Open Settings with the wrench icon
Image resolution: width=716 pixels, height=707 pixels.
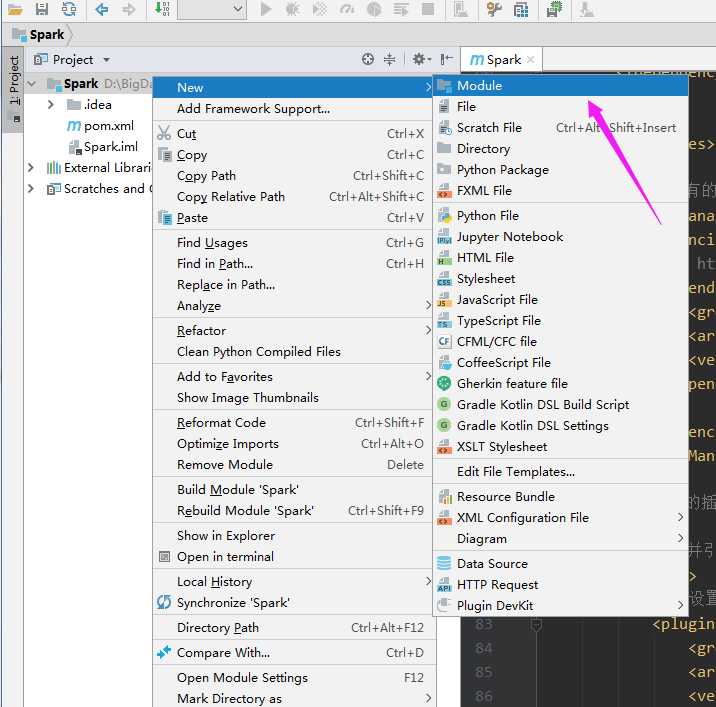[x=494, y=9]
